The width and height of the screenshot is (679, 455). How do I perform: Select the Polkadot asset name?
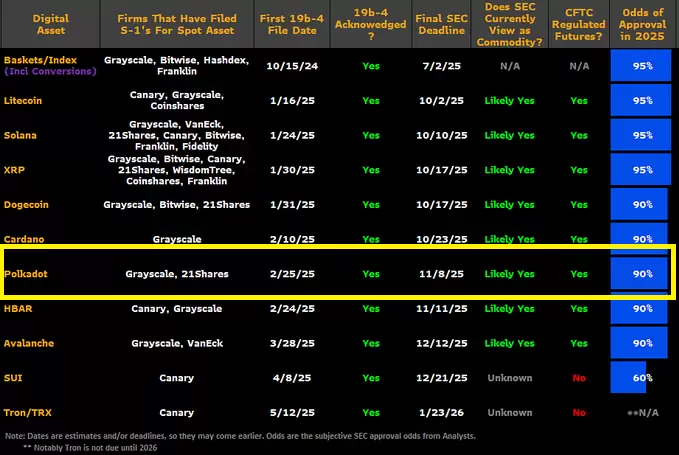pyautogui.click(x=26, y=274)
